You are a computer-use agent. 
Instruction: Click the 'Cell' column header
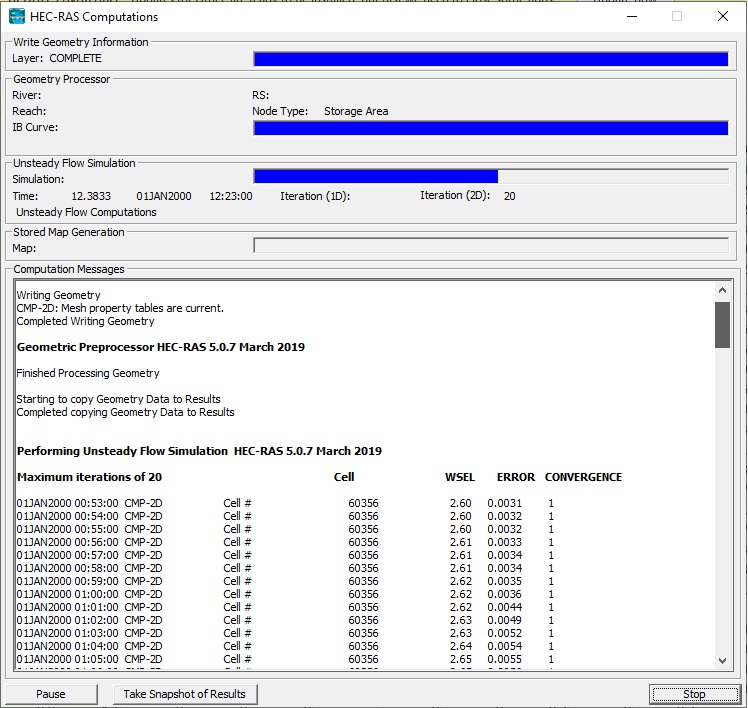tap(344, 477)
